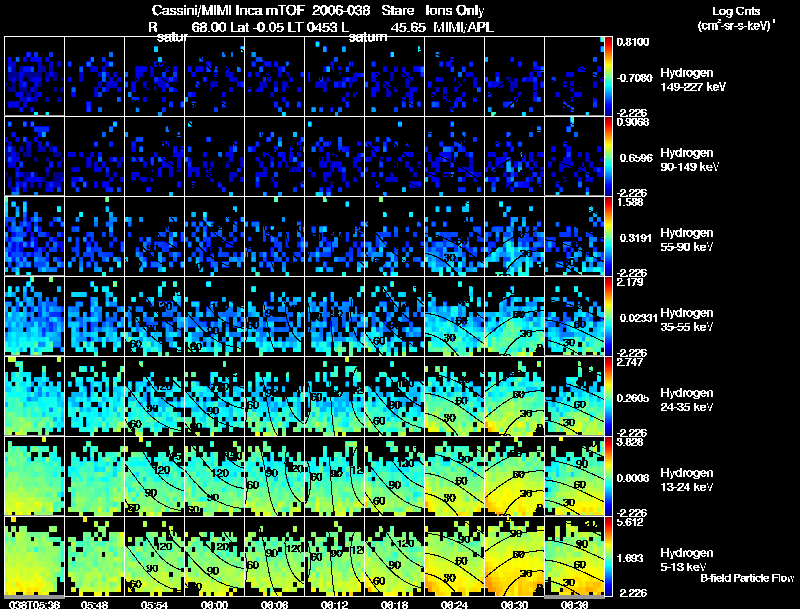This screenshot has width=800, height=609.
Task: Click the '(cm²-sr-s-keV)' units label
Action: [737, 25]
